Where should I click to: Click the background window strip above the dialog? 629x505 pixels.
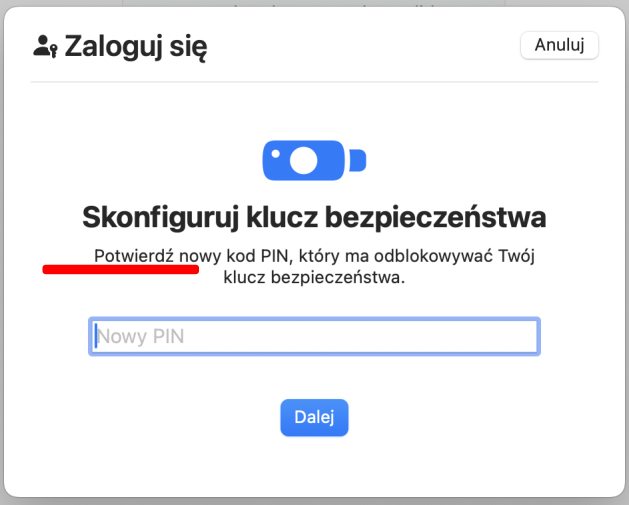click(314, 3)
